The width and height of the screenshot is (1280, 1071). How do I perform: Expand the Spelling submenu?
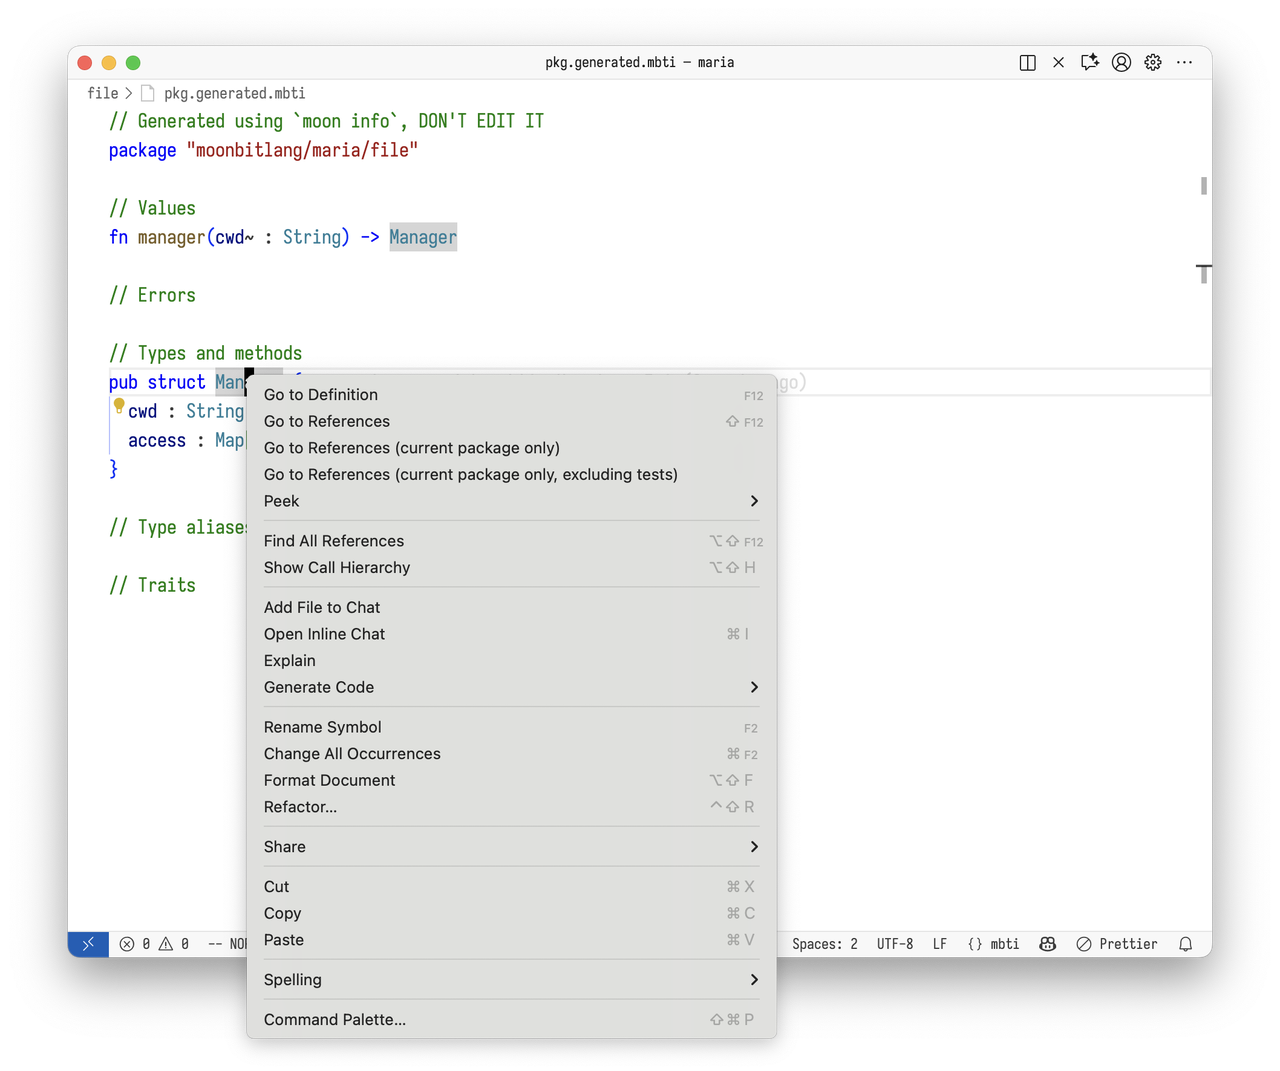(511, 980)
